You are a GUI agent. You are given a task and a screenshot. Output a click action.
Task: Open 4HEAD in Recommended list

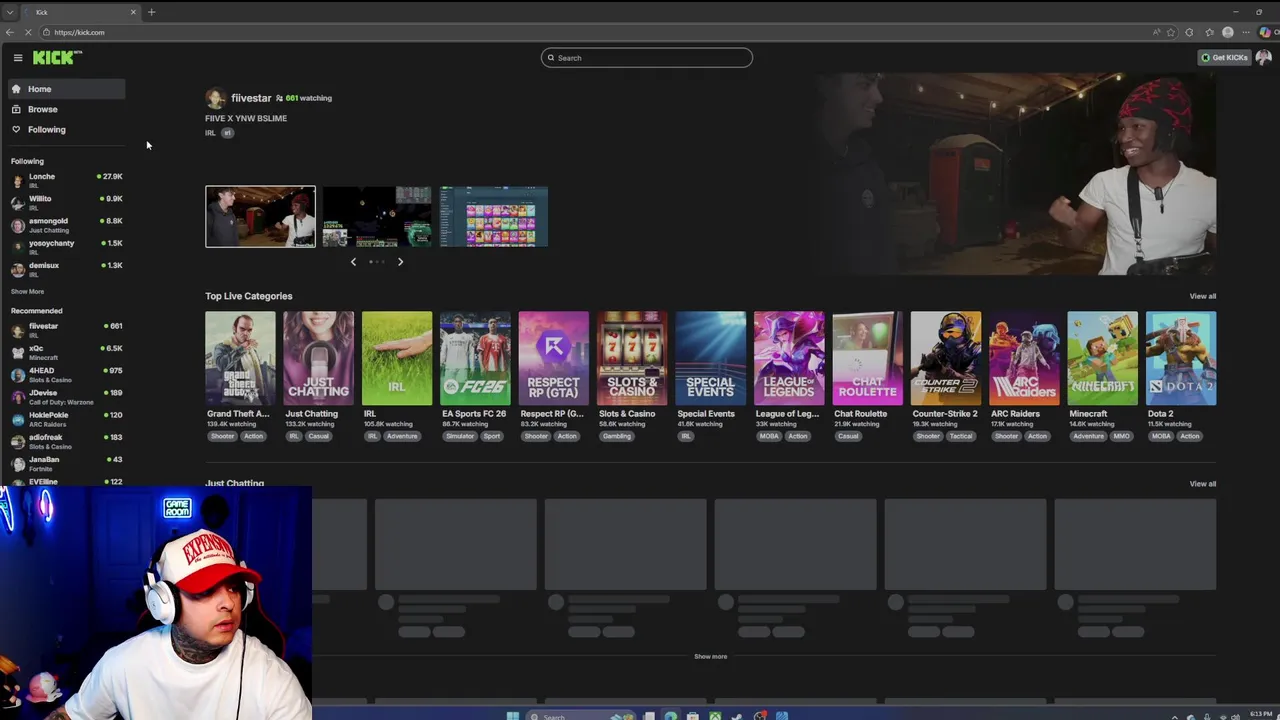(x=66, y=374)
